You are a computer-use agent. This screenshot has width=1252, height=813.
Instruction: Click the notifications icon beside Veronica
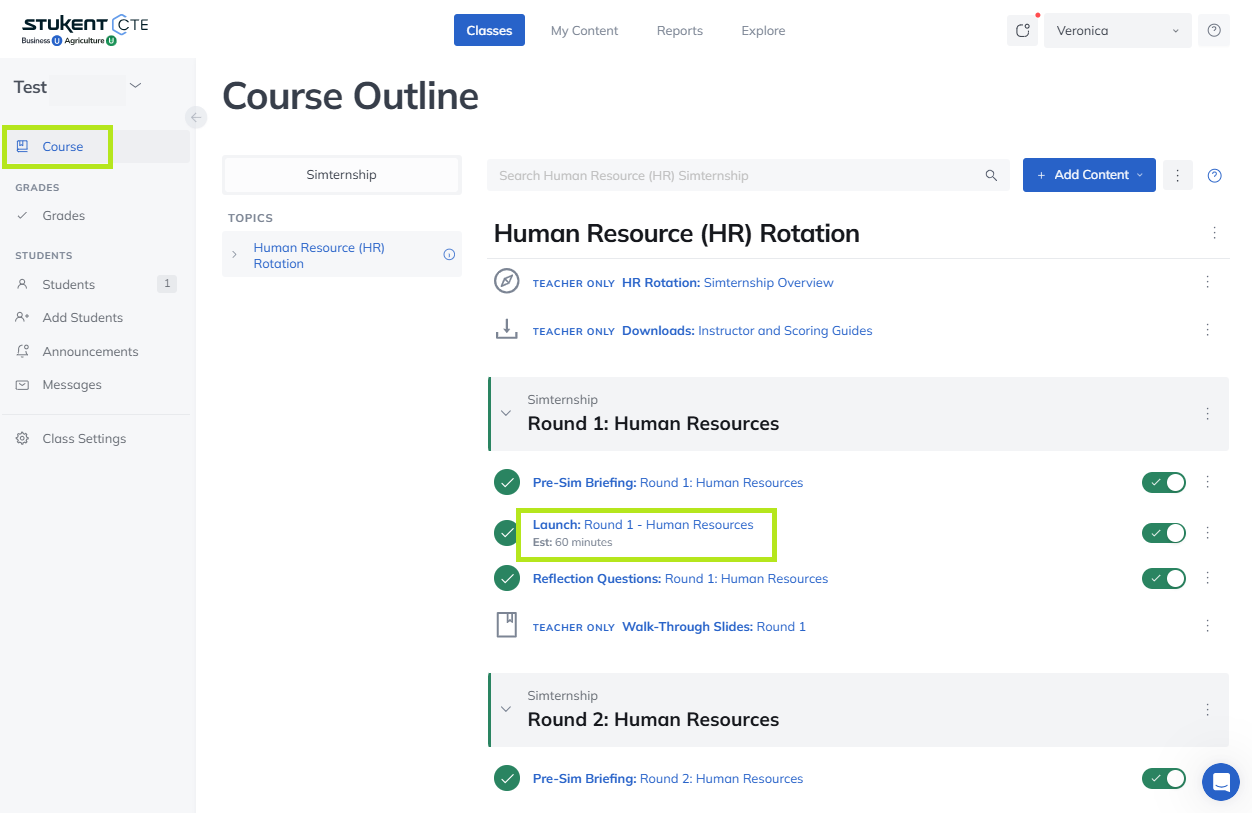point(1022,31)
